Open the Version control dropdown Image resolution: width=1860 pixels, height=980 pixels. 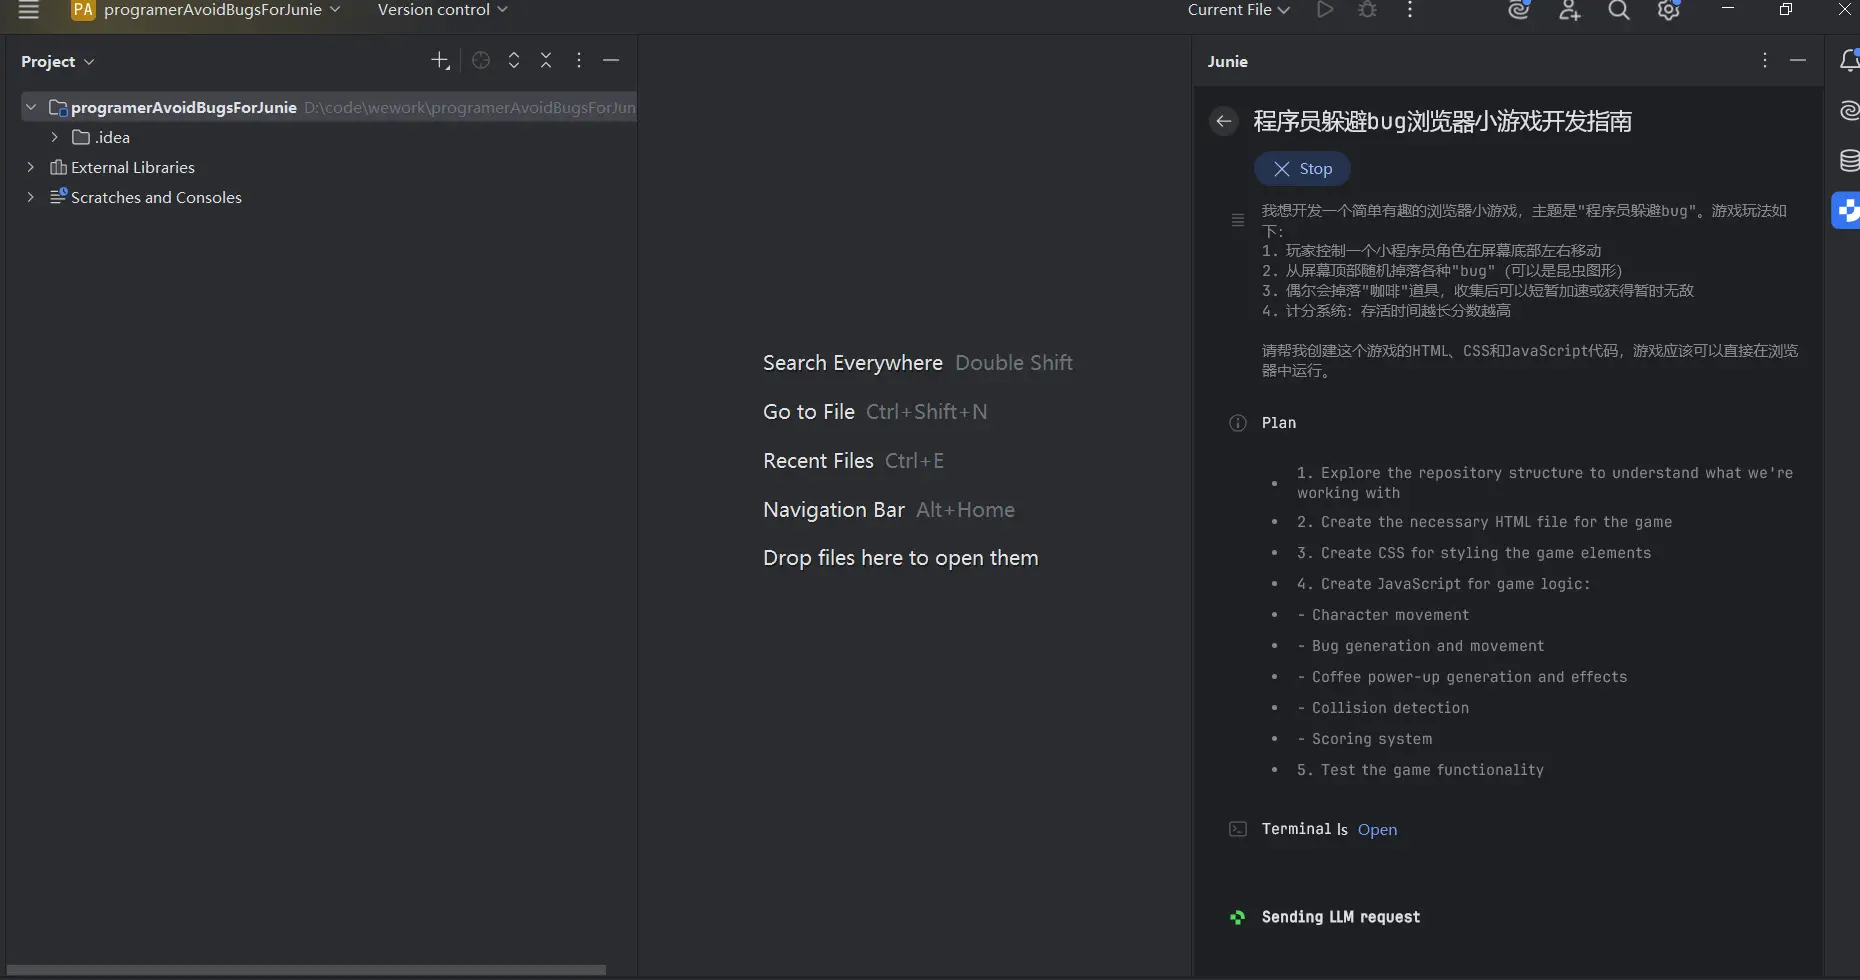(443, 10)
